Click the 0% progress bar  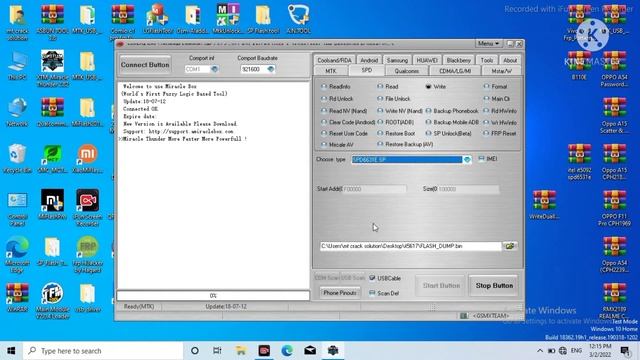[x=213, y=296]
